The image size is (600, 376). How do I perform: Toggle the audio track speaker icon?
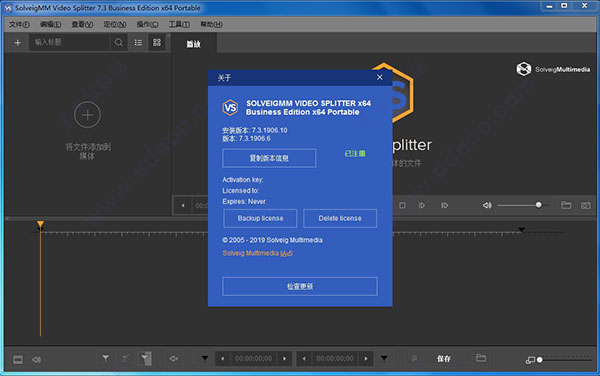(x=36, y=360)
